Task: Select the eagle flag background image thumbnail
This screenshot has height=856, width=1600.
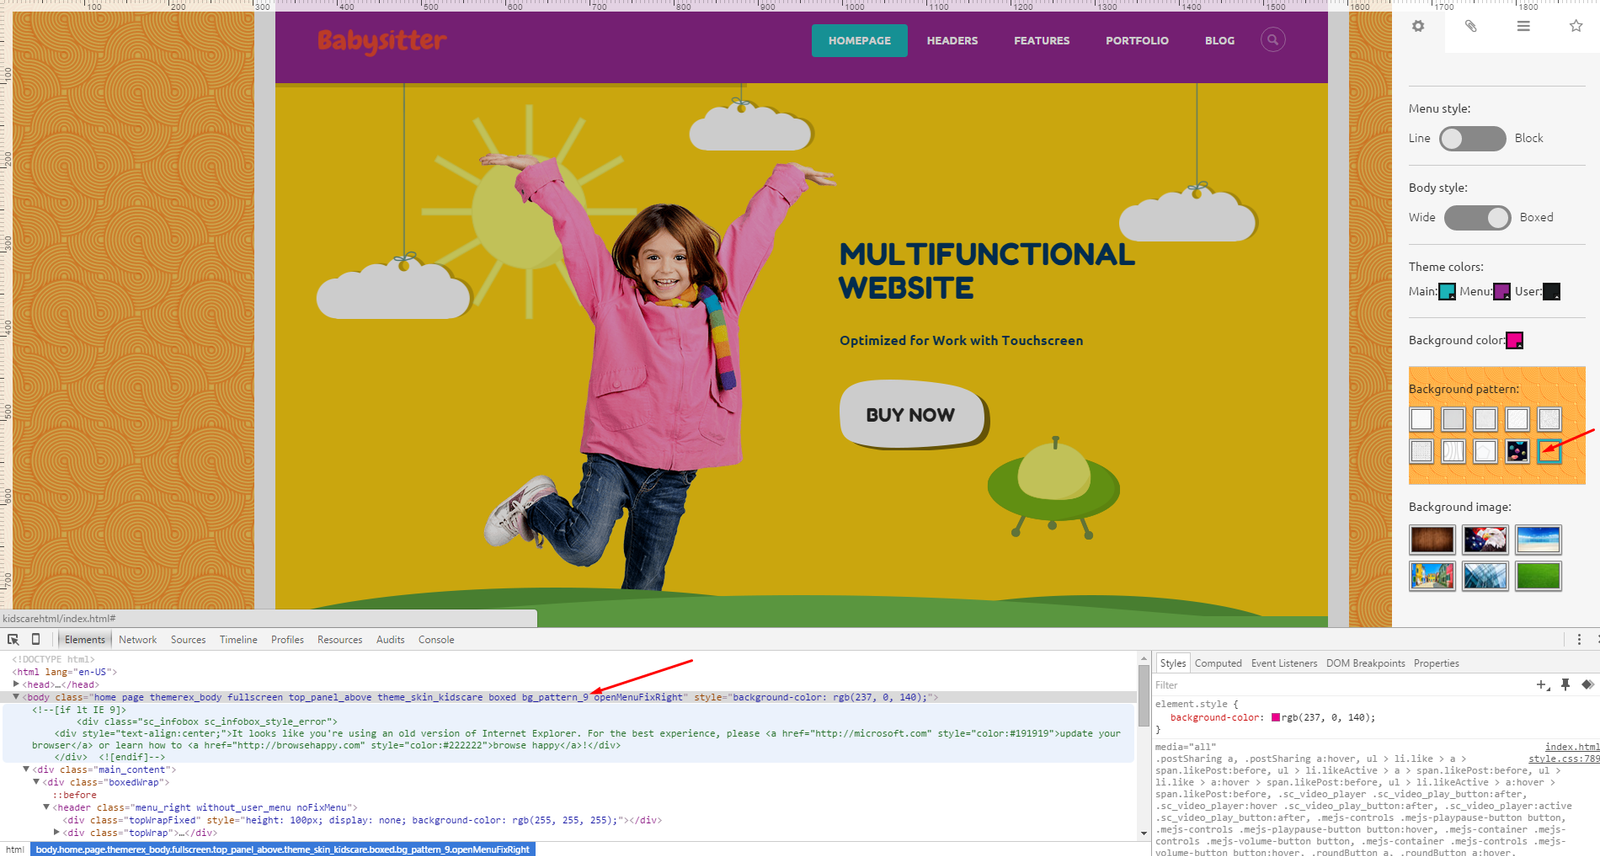Action: (x=1484, y=540)
